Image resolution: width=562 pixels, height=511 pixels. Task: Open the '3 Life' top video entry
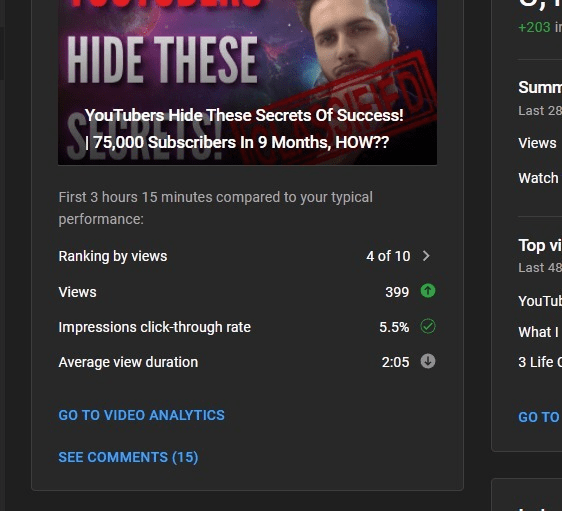coord(540,362)
